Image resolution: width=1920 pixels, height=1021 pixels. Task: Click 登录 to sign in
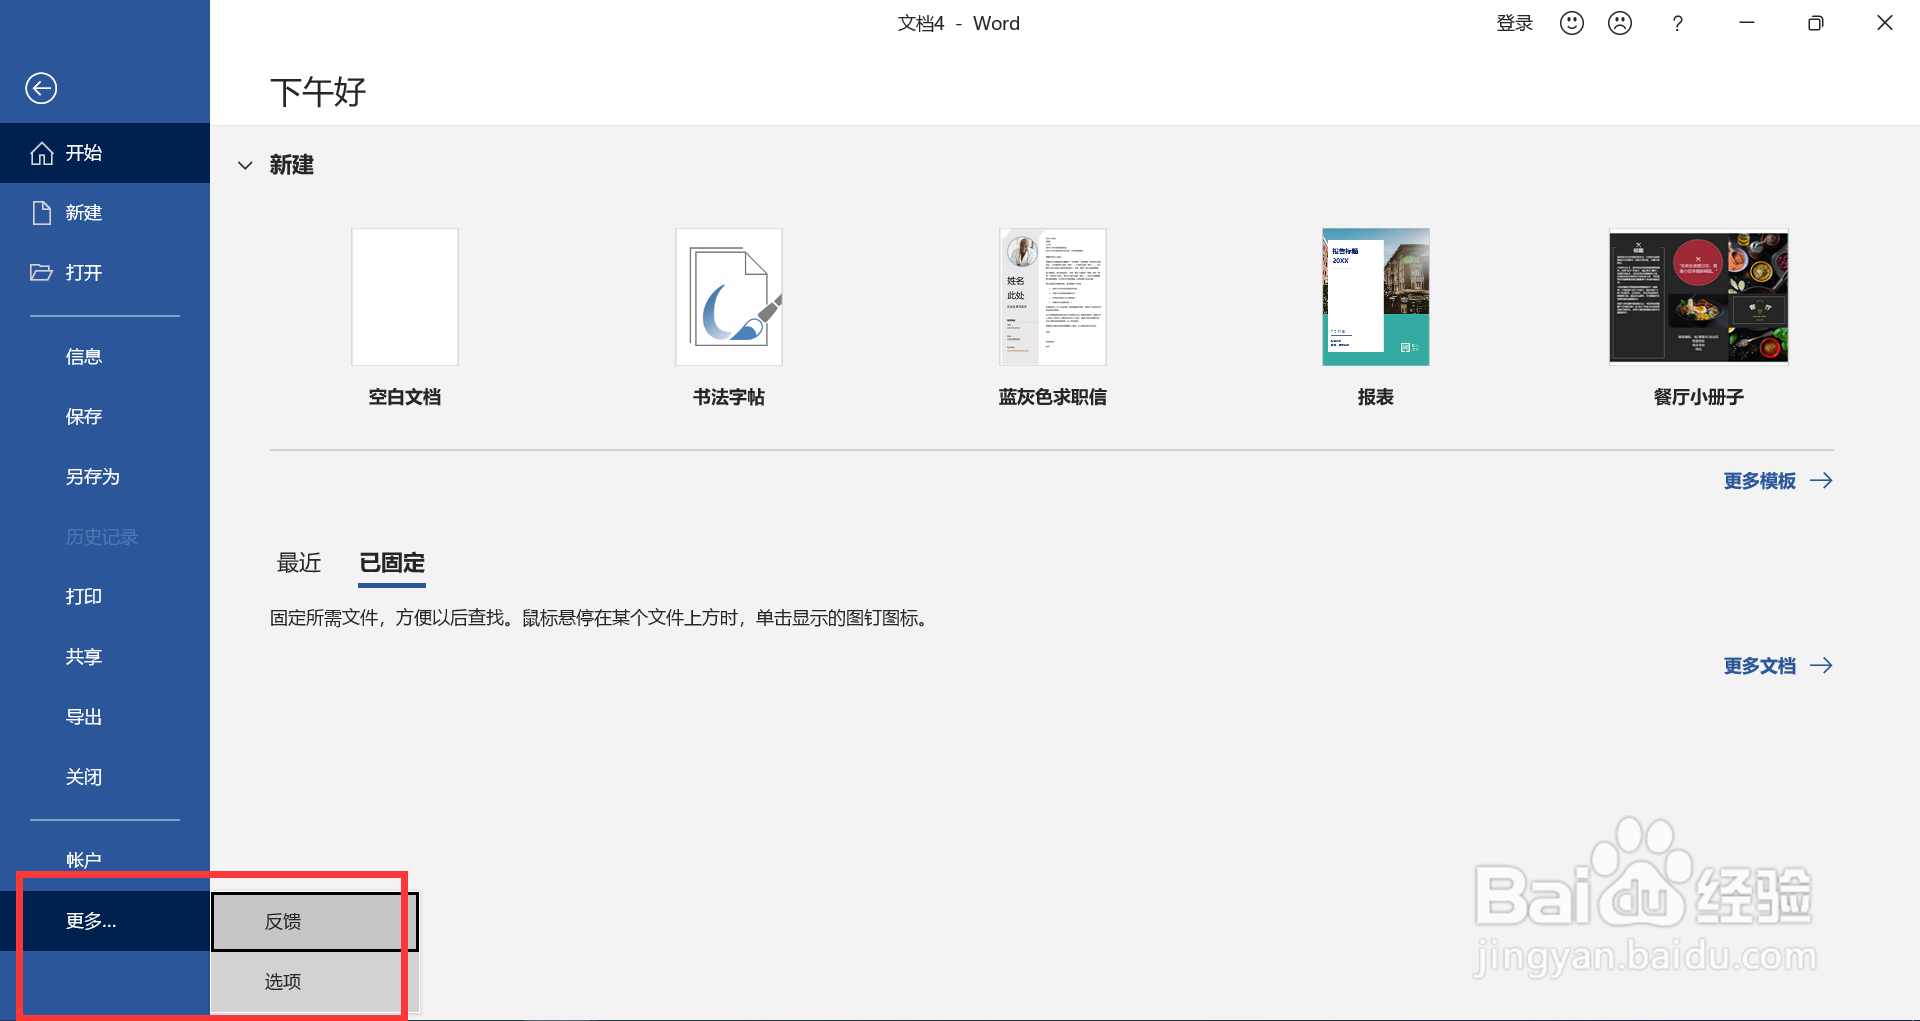pyautogui.click(x=1514, y=23)
